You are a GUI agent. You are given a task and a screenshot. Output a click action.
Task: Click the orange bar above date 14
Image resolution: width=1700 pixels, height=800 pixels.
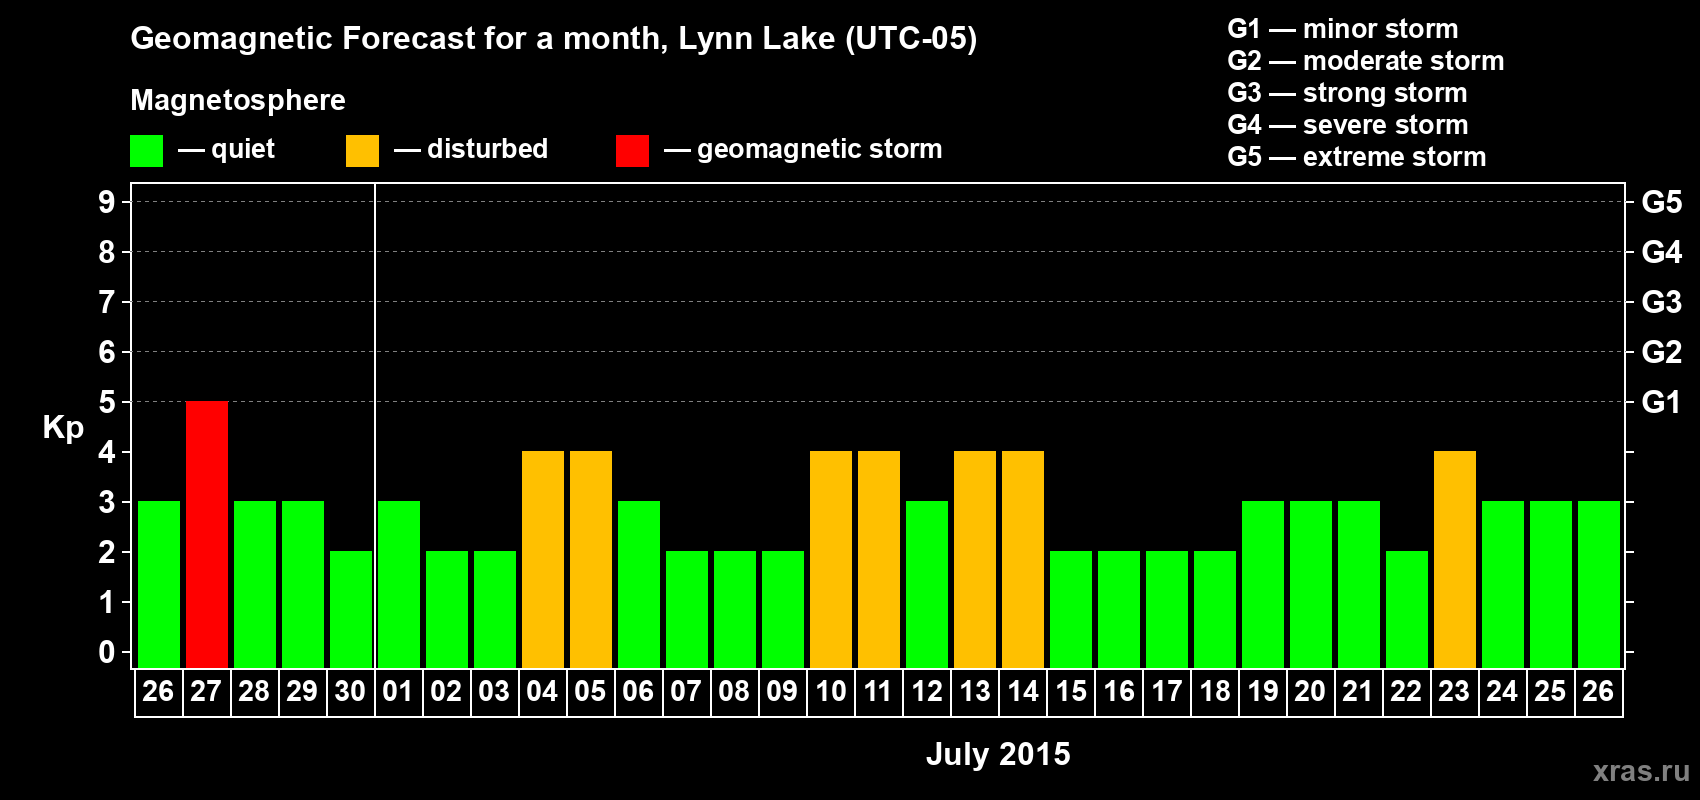pos(1023,559)
